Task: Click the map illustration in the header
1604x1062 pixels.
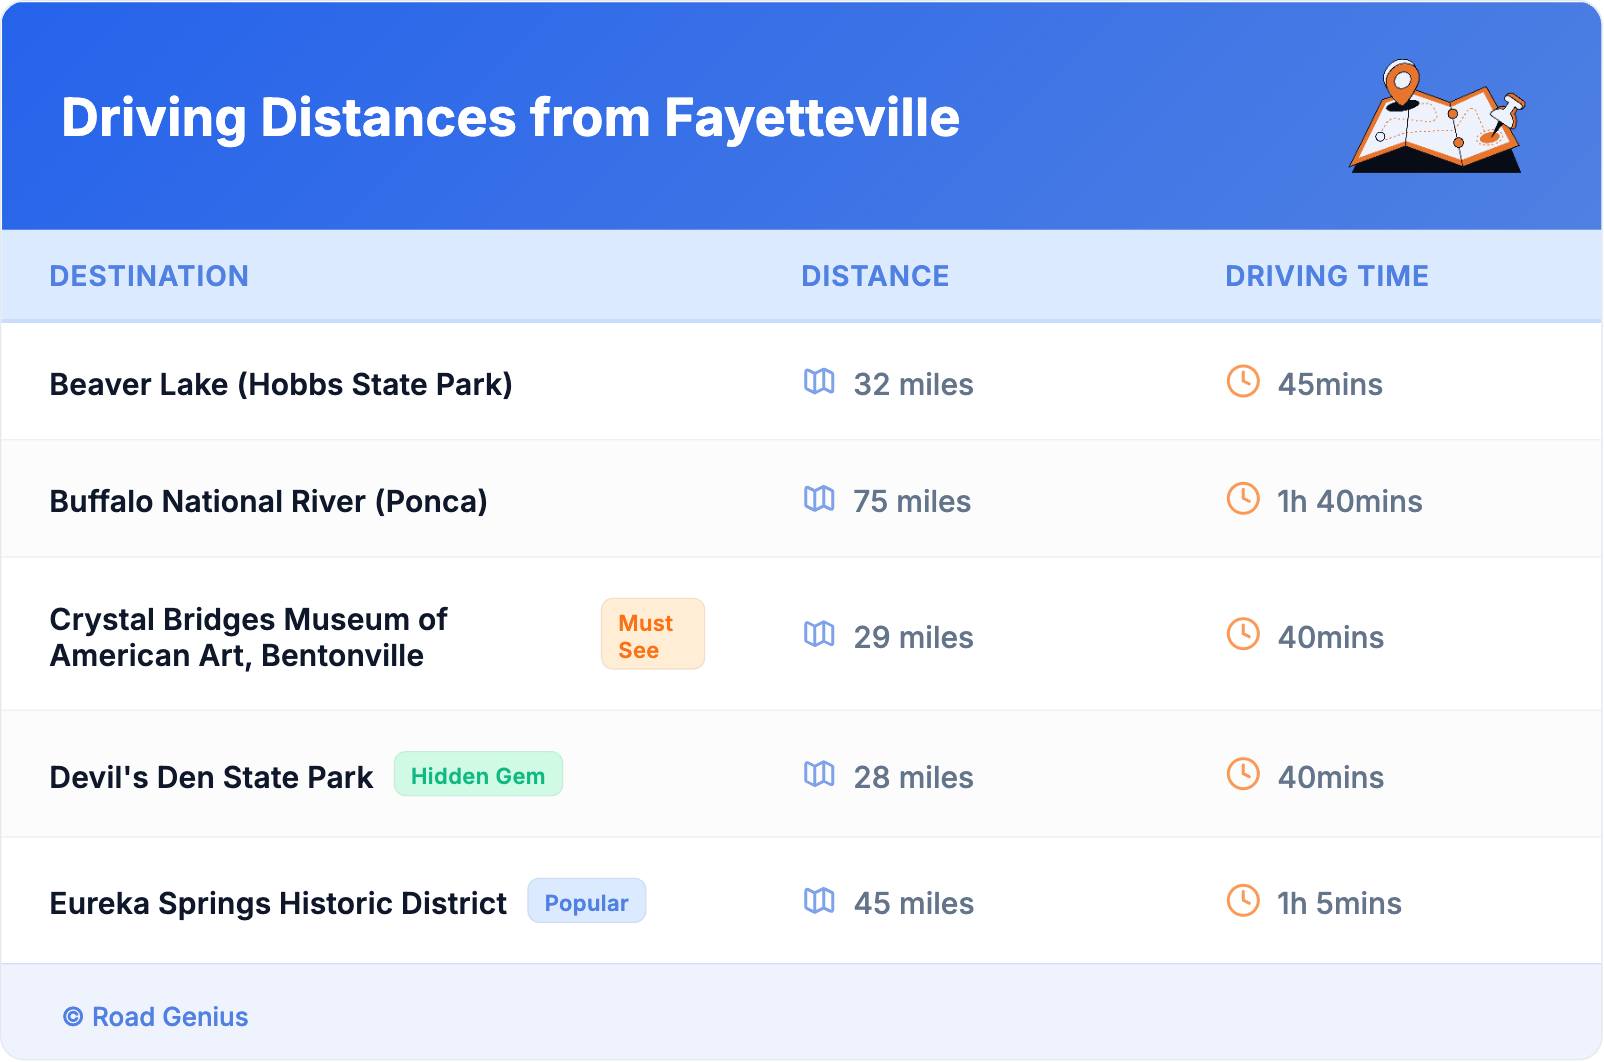Action: tap(1437, 117)
